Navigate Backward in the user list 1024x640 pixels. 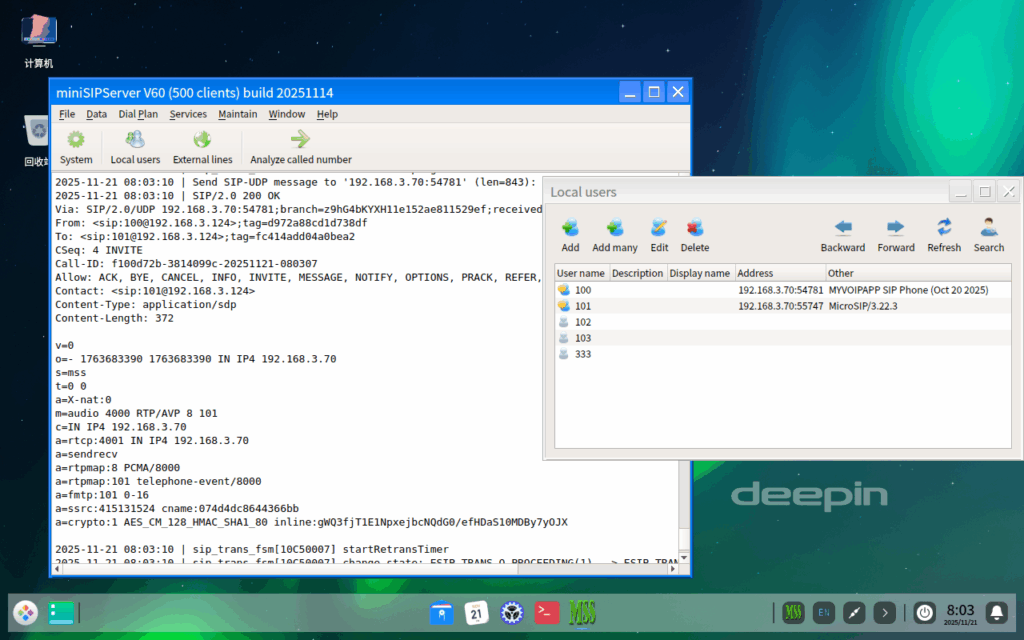pyautogui.click(x=842, y=232)
